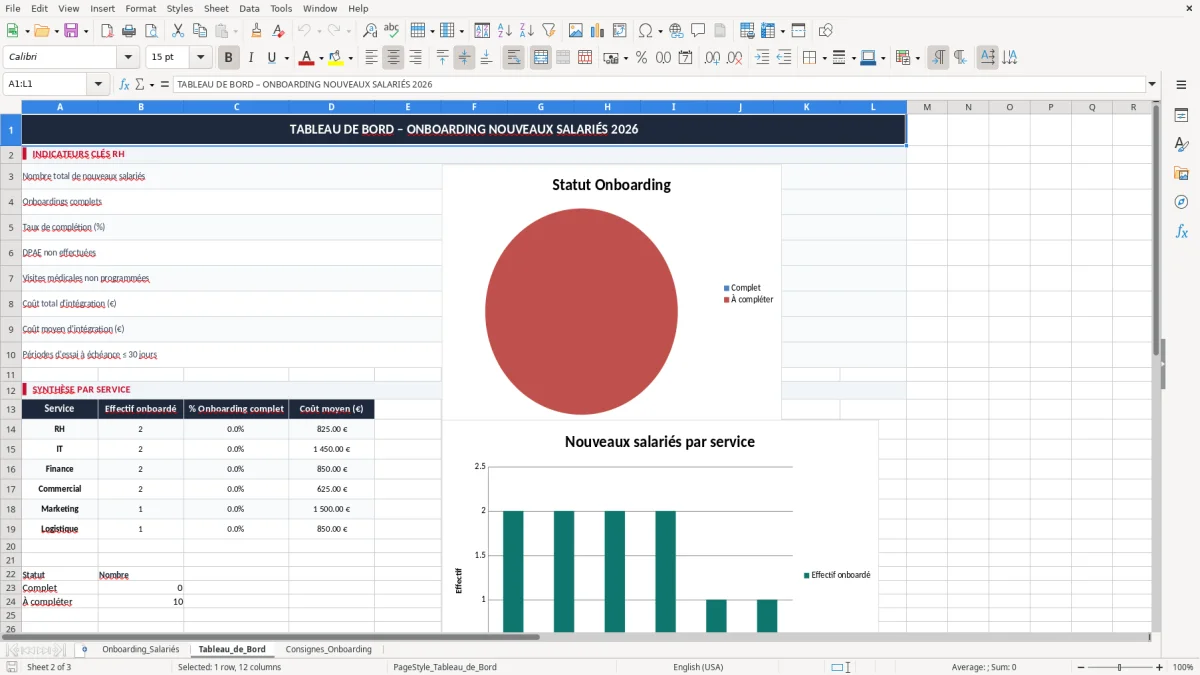Clear direct formatting icon
The width and height of the screenshot is (1200, 675).
point(278,31)
